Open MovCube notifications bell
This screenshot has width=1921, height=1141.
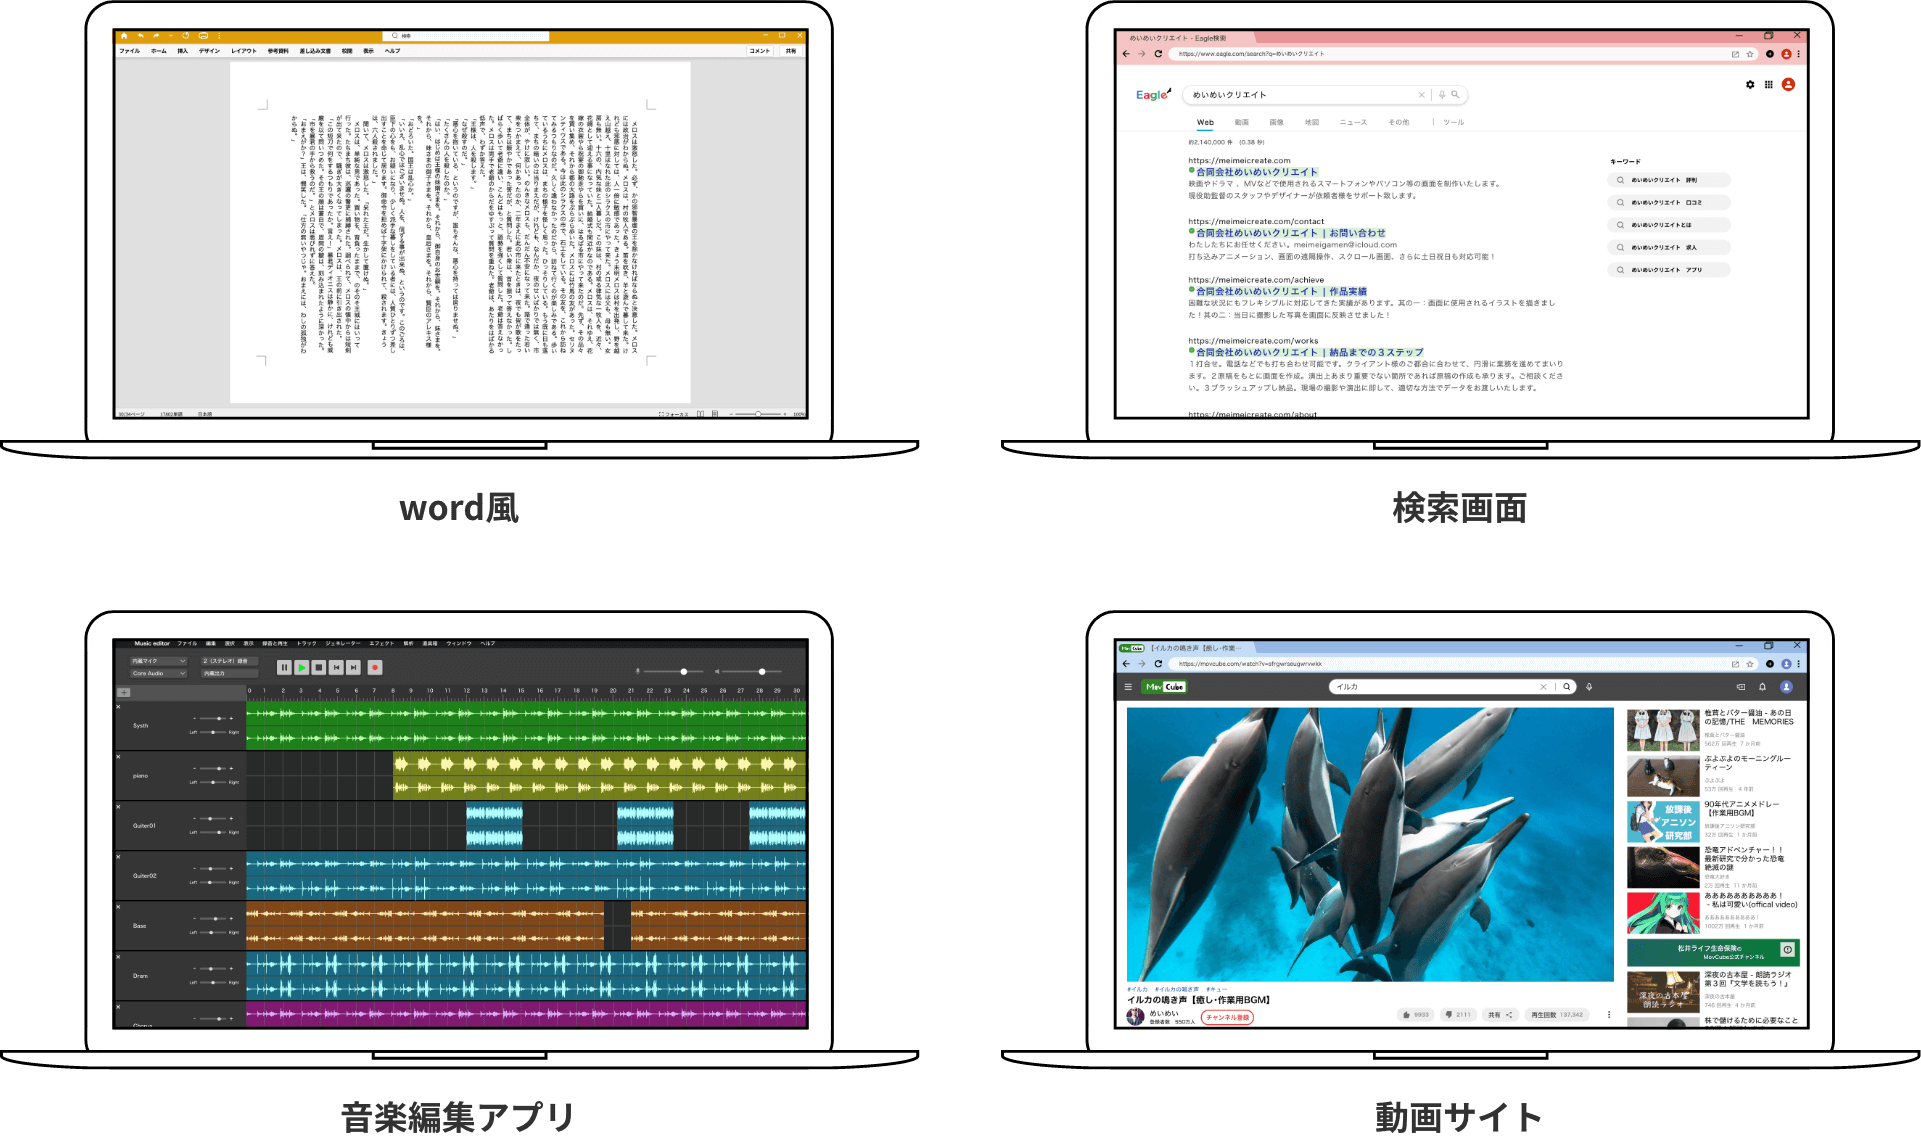pyautogui.click(x=1762, y=687)
